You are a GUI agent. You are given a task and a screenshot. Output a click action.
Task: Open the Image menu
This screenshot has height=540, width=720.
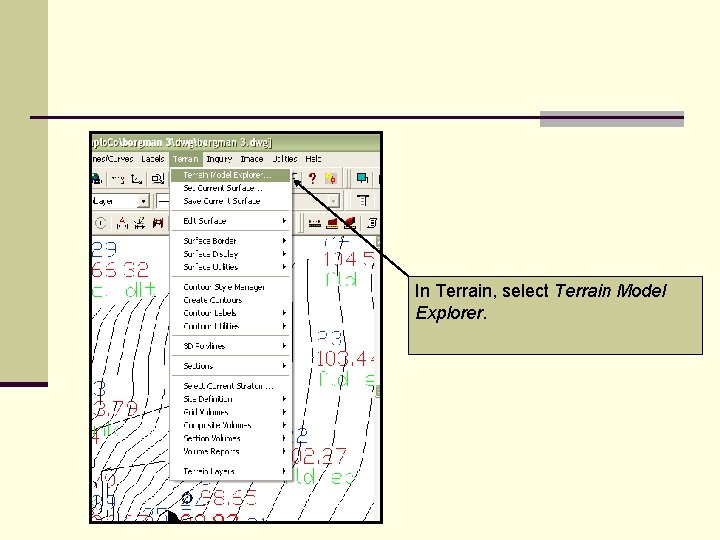252,159
